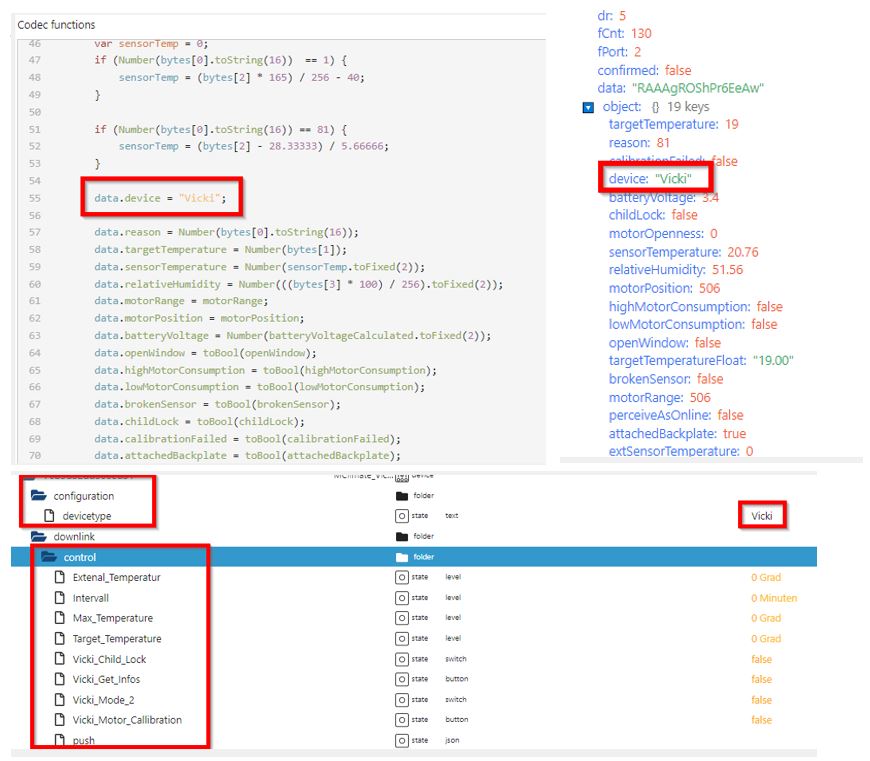Select the push file icon
The image size is (870, 761).
(x=60, y=740)
